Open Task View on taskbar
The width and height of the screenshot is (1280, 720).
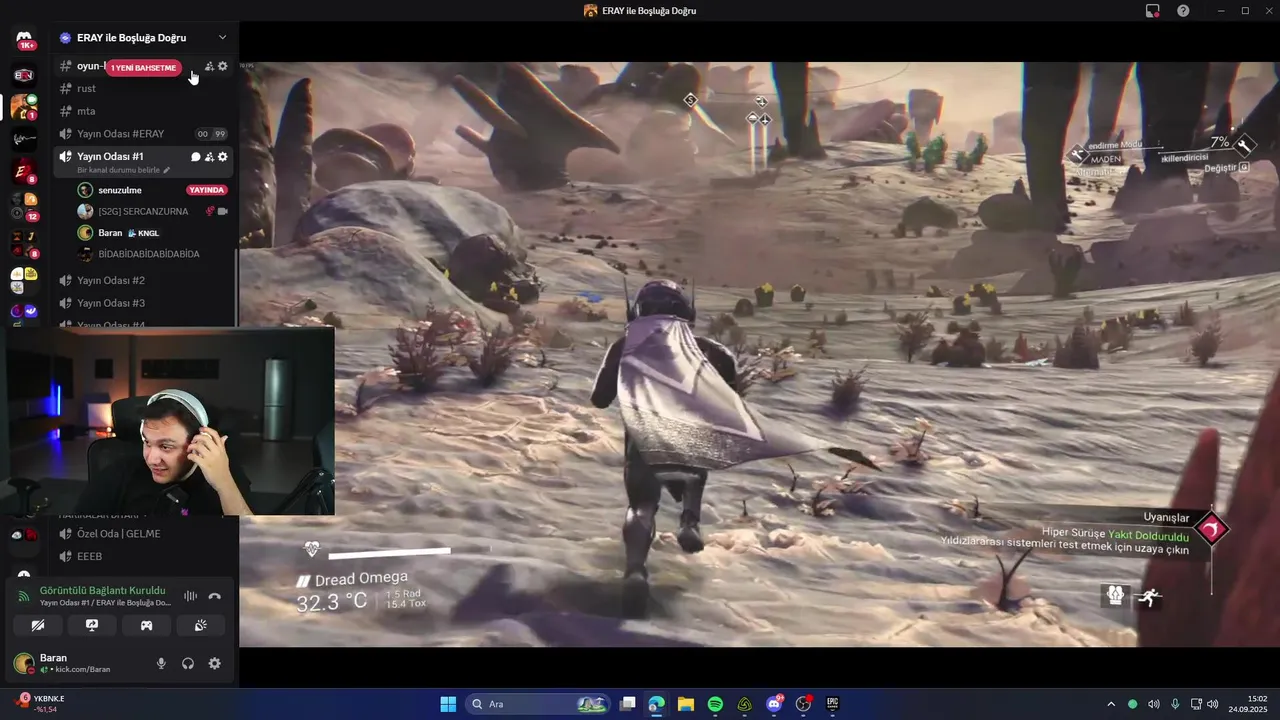coord(627,704)
